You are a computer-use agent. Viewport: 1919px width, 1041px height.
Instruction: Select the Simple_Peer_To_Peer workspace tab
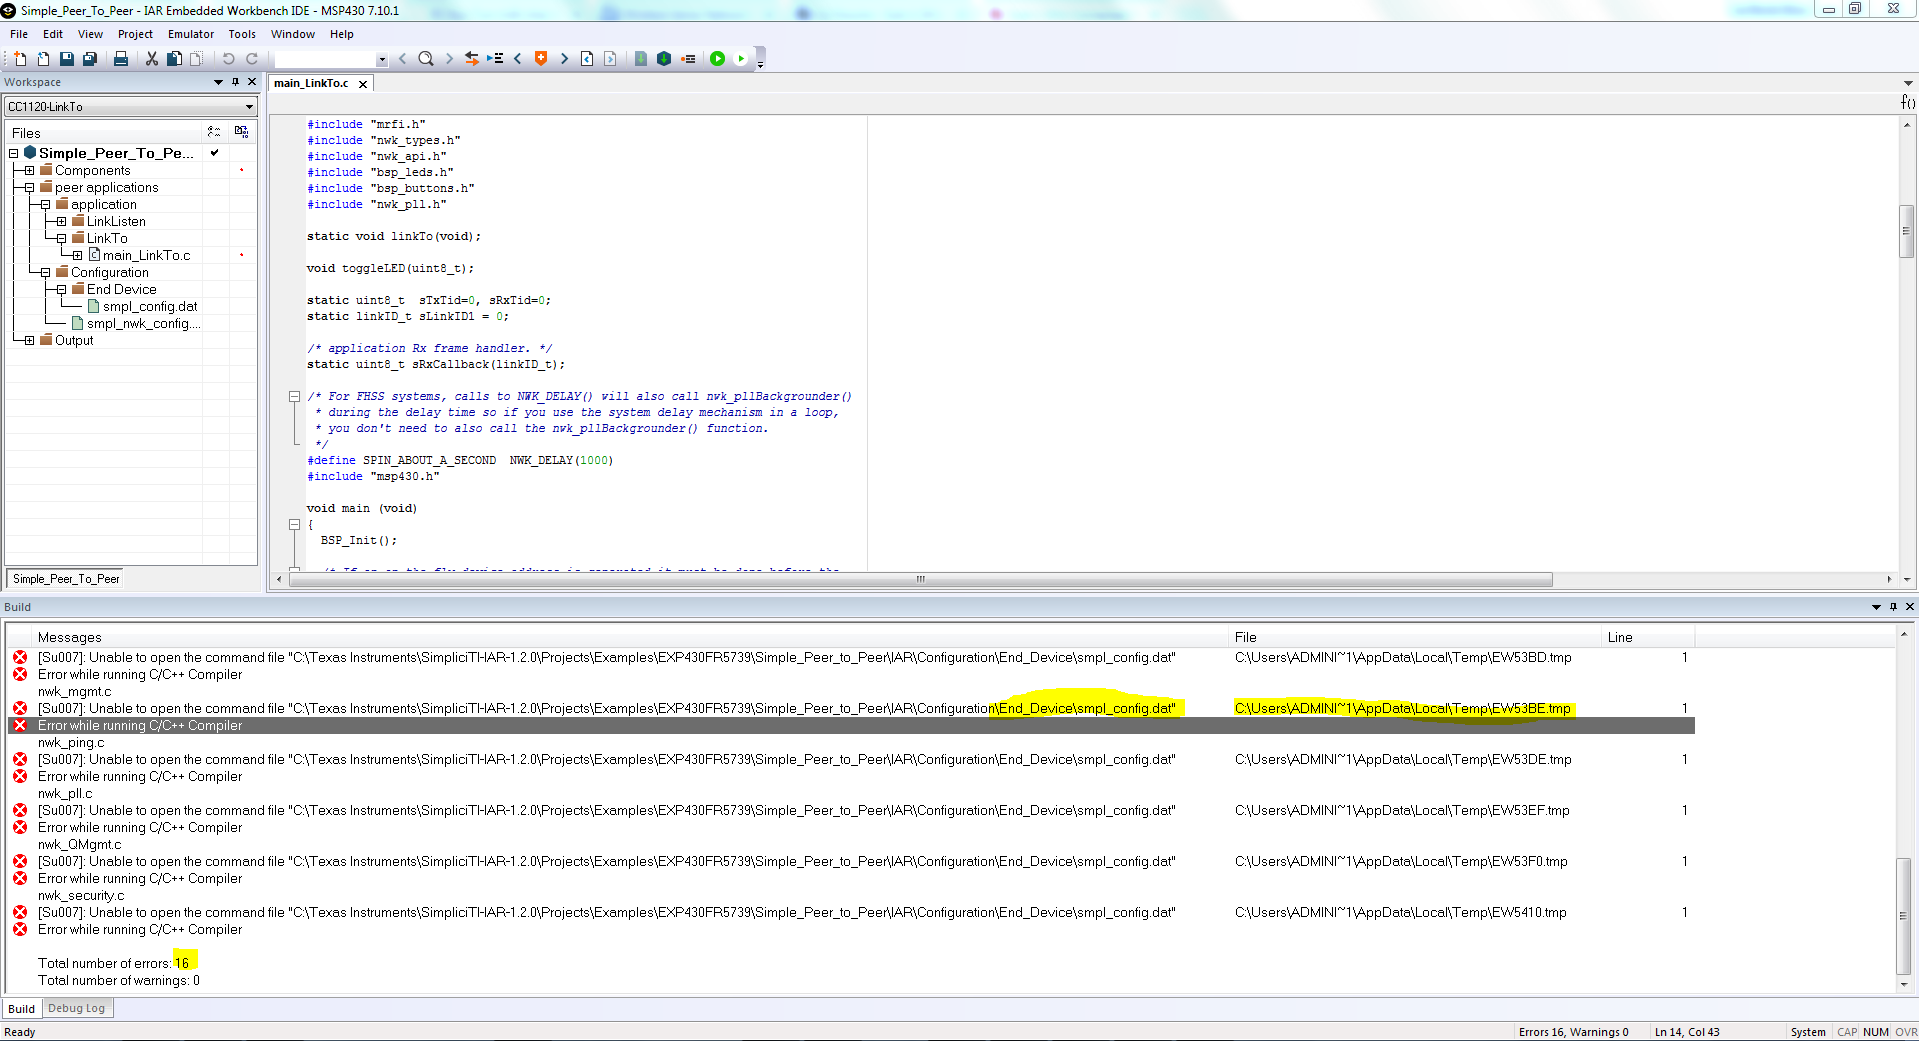(66, 579)
